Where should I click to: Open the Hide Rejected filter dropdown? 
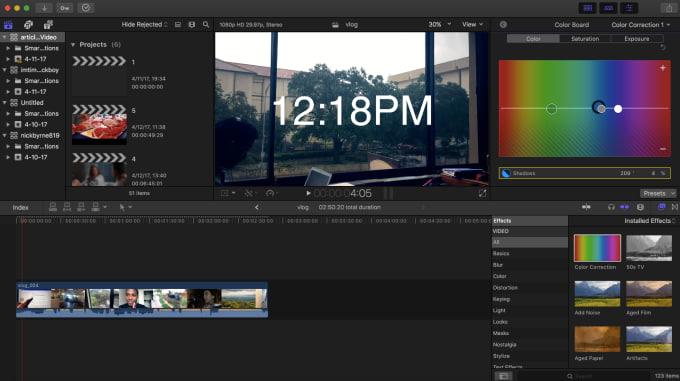[x=144, y=25]
